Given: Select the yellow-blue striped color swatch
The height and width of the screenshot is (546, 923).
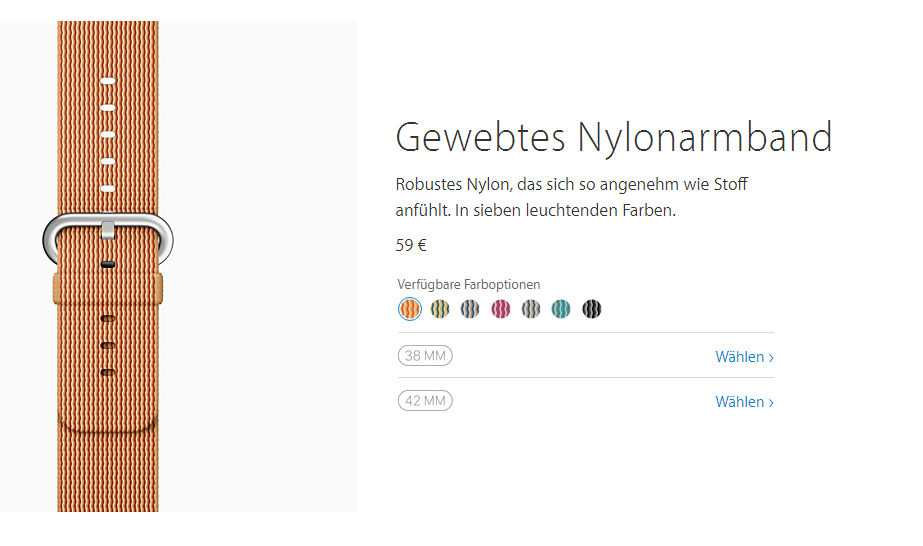Looking at the screenshot, I should 440,309.
